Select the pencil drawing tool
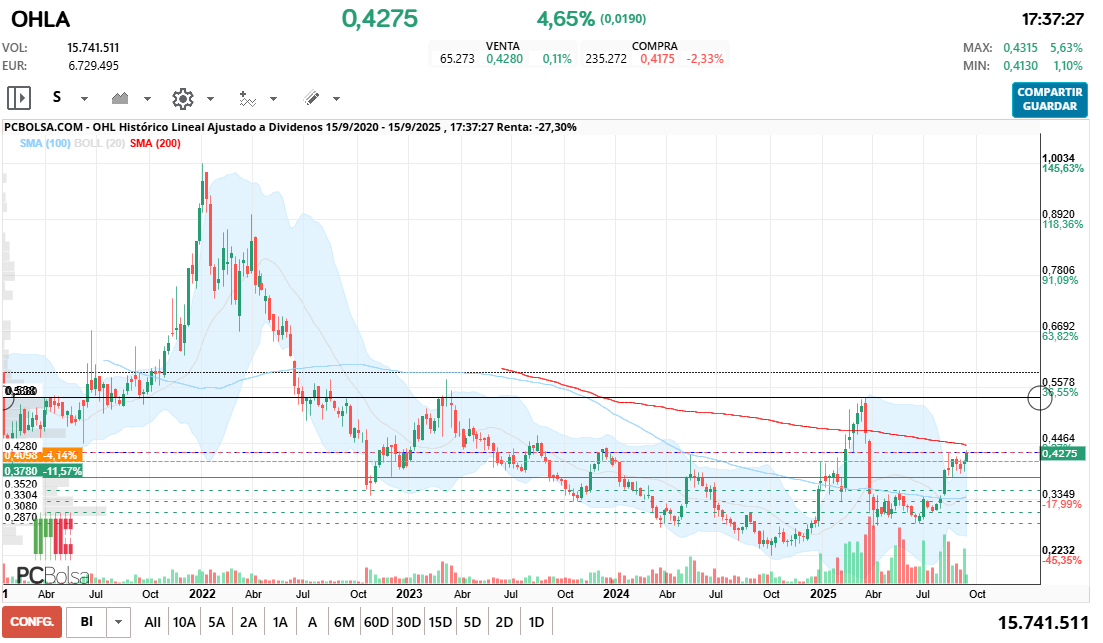1103x643 pixels. 312,98
